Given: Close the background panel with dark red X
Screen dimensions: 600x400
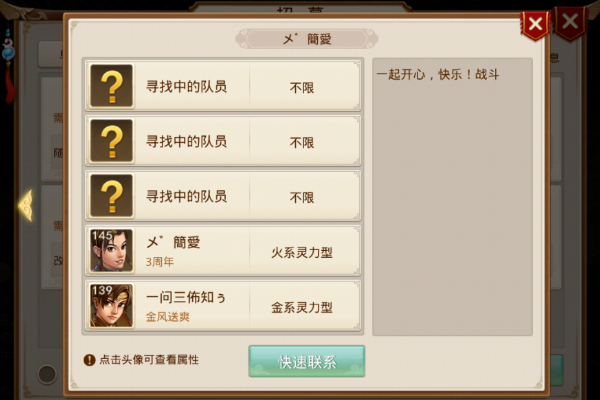Looking at the screenshot, I should coord(570,22).
